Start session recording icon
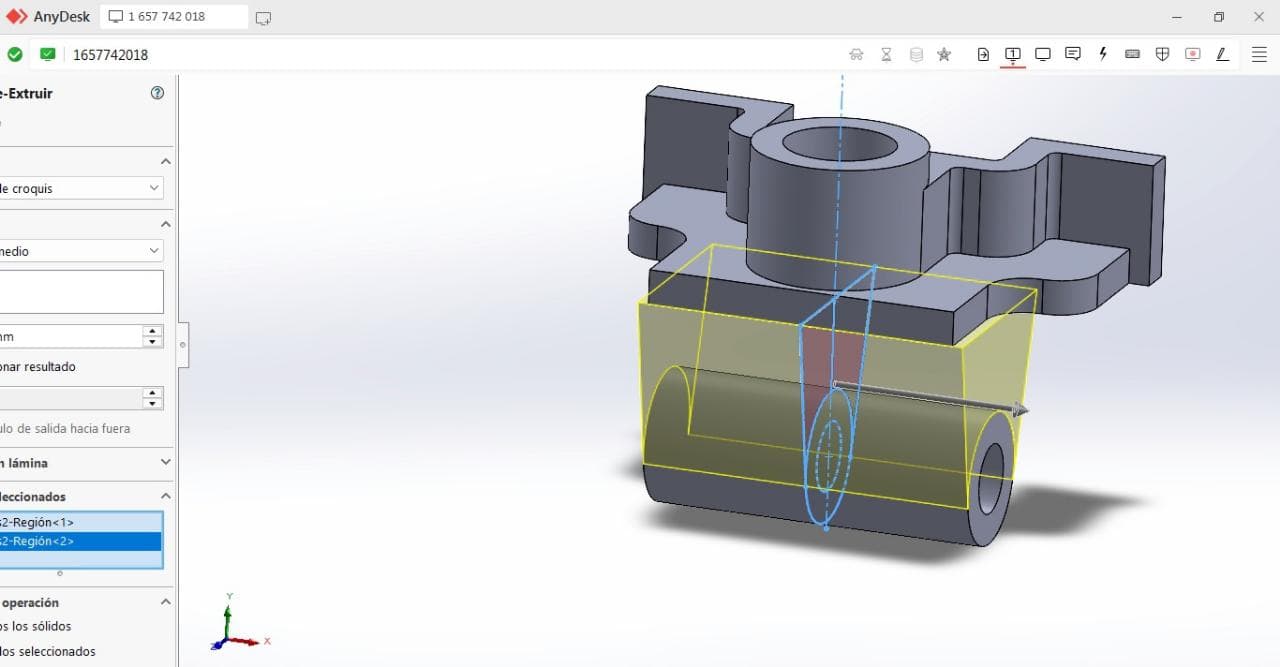This screenshot has width=1280, height=667. (x=1192, y=55)
